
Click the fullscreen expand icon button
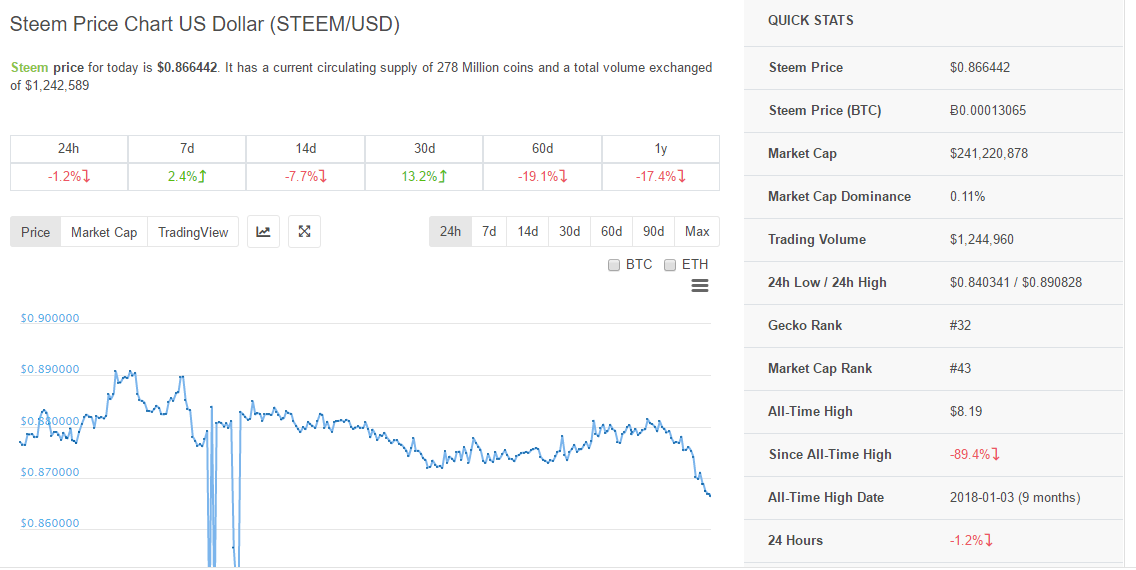304,232
